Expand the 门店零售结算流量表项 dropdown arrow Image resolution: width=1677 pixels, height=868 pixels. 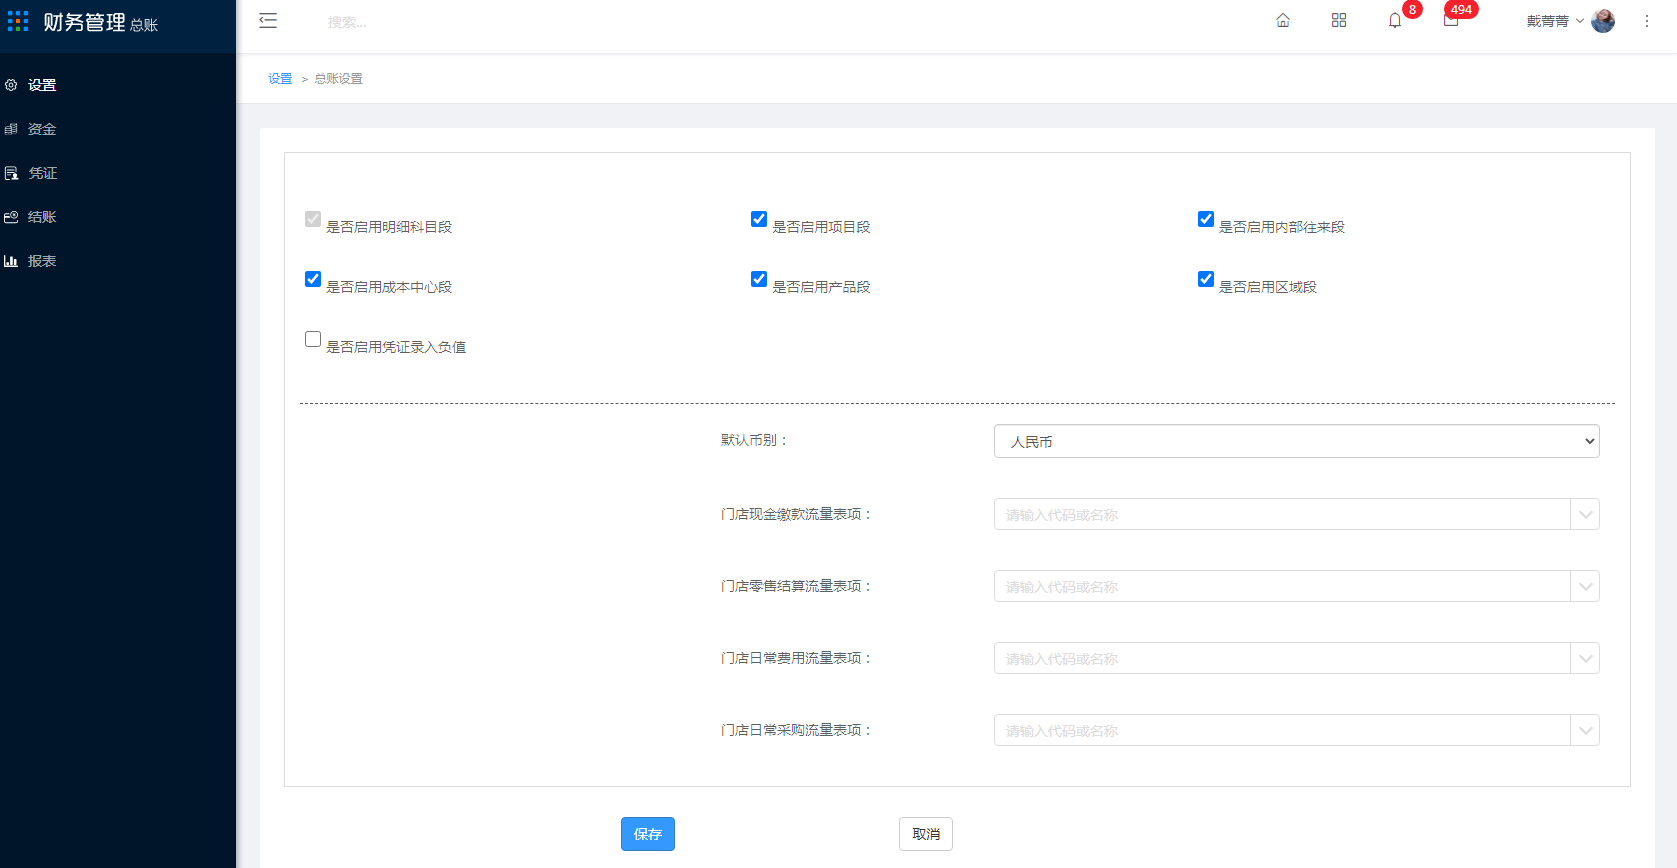tap(1585, 586)
